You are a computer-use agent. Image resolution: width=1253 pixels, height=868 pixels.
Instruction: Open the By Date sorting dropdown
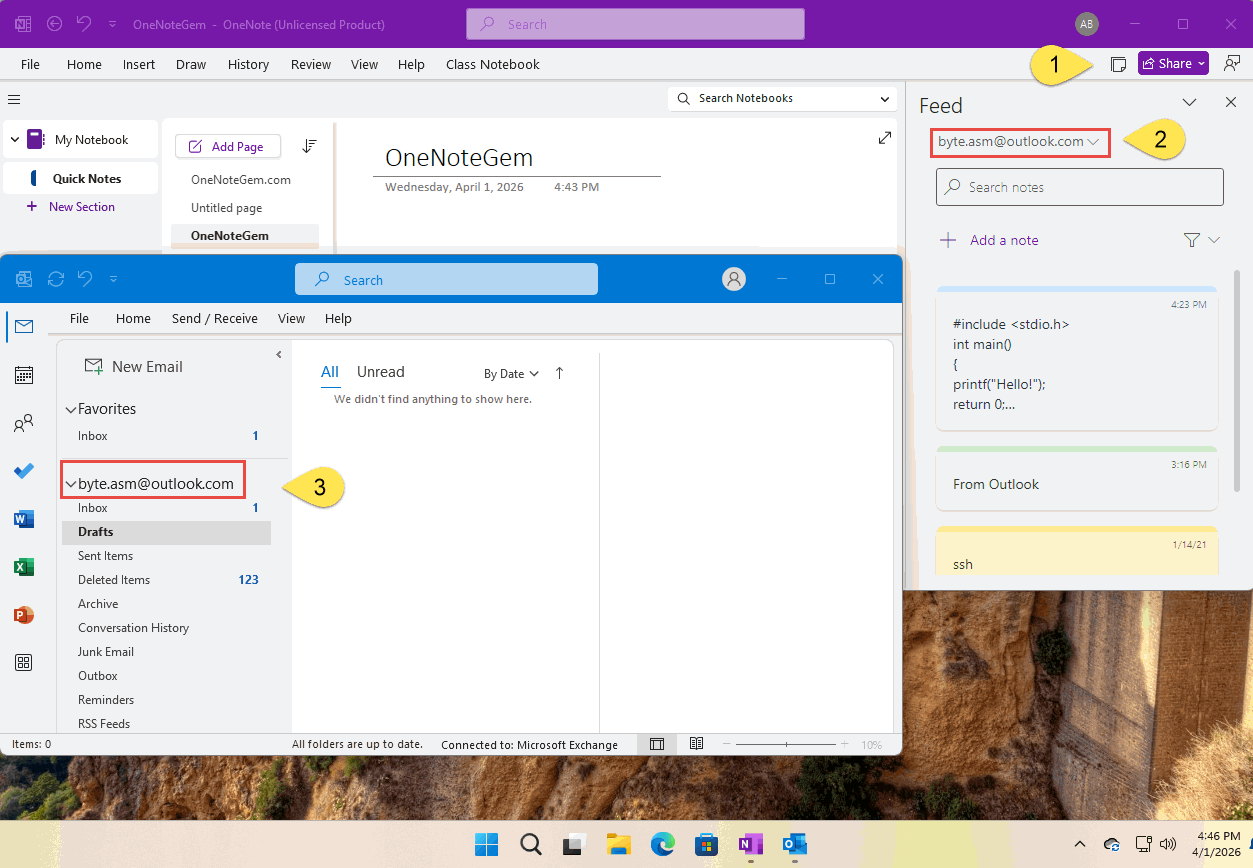(511, 372)
